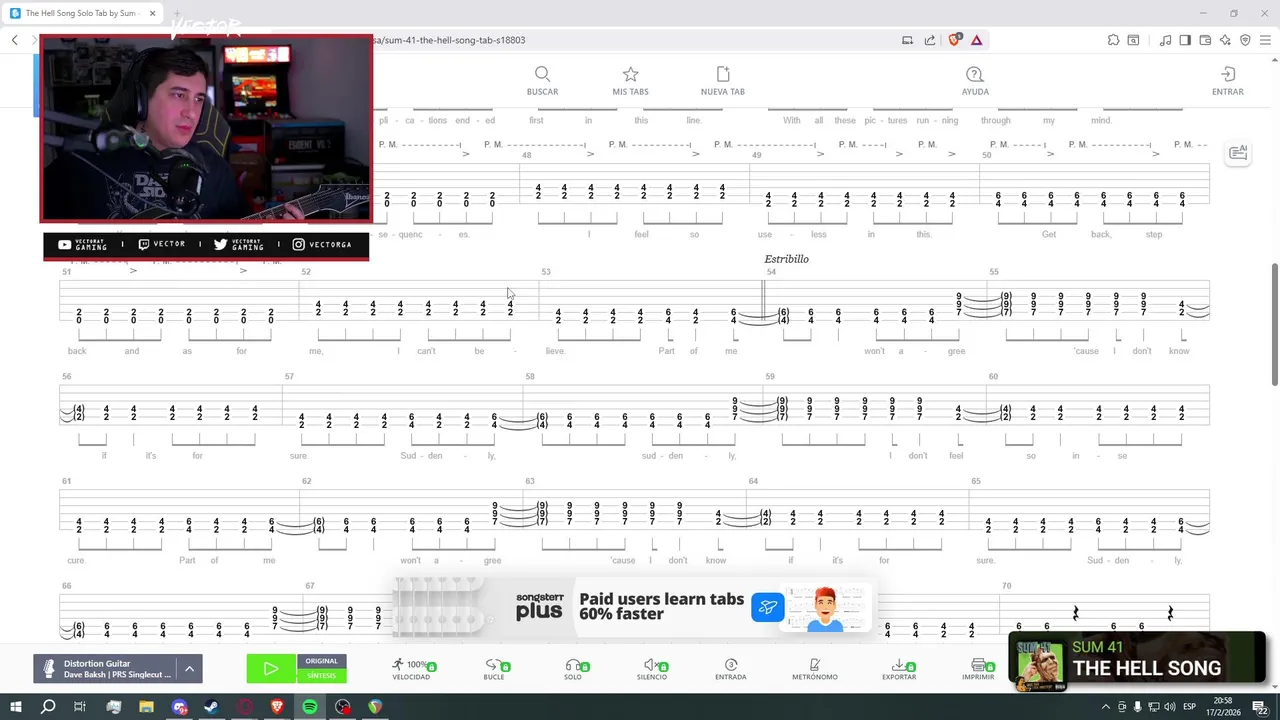Open Spotify from the taskbar
Screen dimensions: 1280x720
coord(310,707)
